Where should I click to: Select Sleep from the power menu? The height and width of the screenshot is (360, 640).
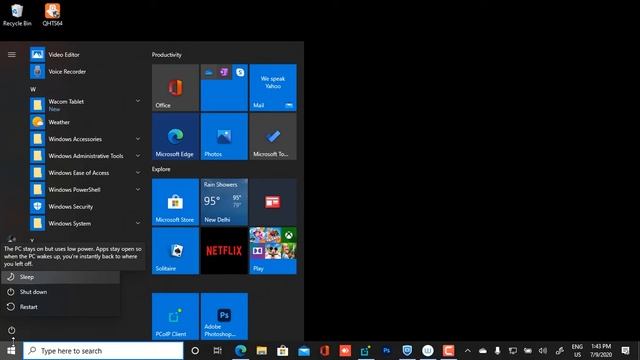pyautogui.click(x=61, y=277)
